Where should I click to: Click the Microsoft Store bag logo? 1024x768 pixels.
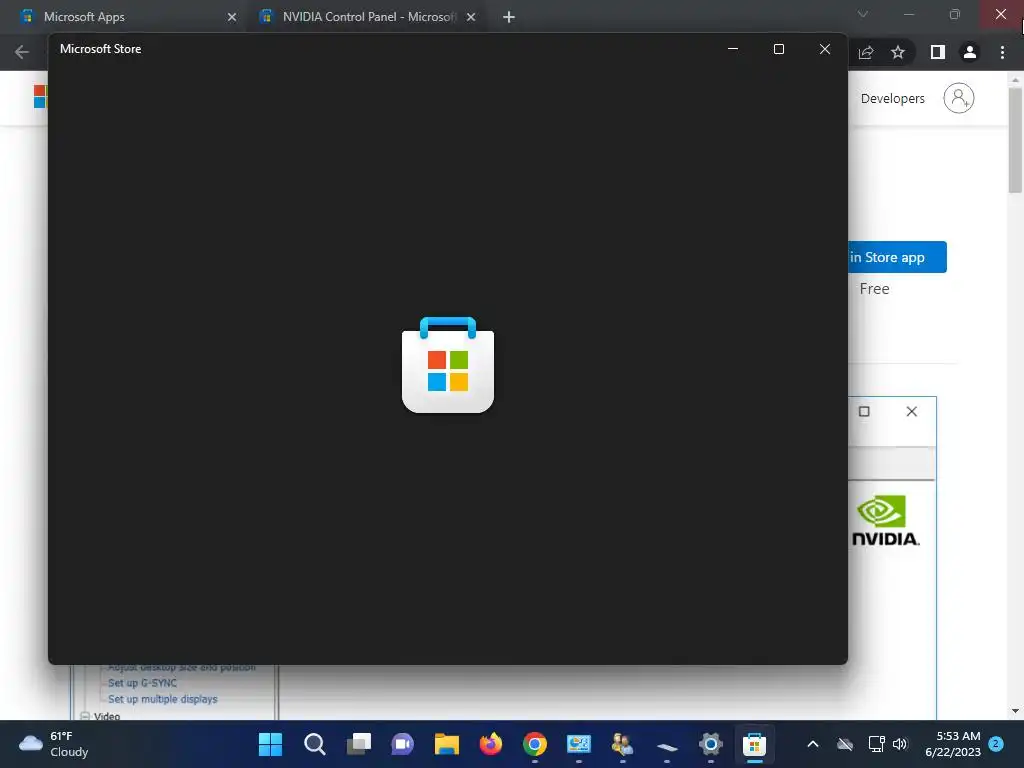point(448,364)
